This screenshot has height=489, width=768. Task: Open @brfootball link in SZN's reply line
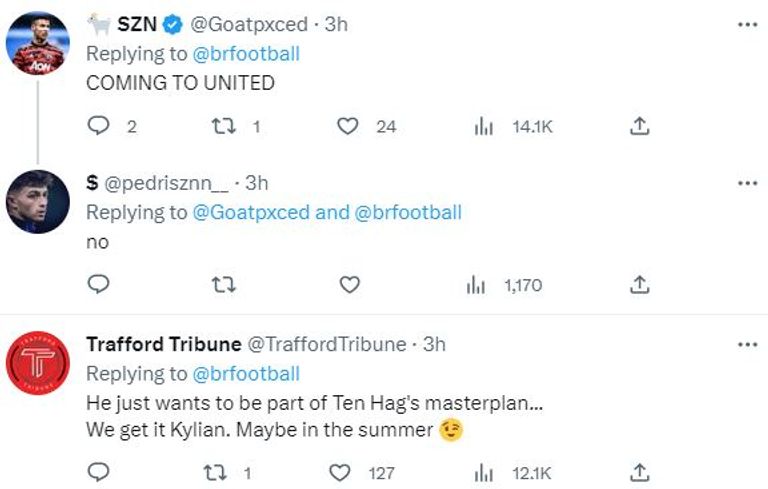click(x=245, y=53)
